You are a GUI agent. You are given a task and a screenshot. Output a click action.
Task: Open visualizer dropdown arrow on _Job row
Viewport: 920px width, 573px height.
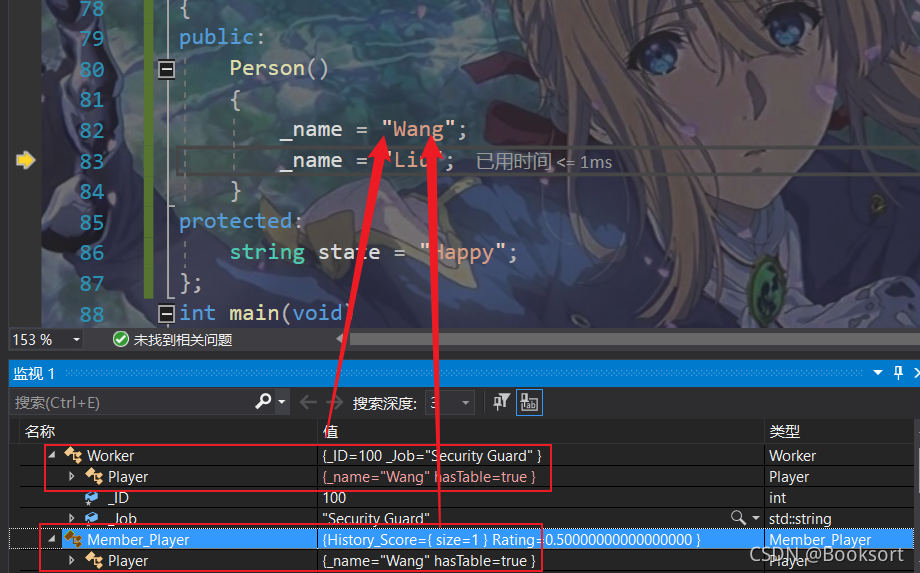click(x=756, y=518)
